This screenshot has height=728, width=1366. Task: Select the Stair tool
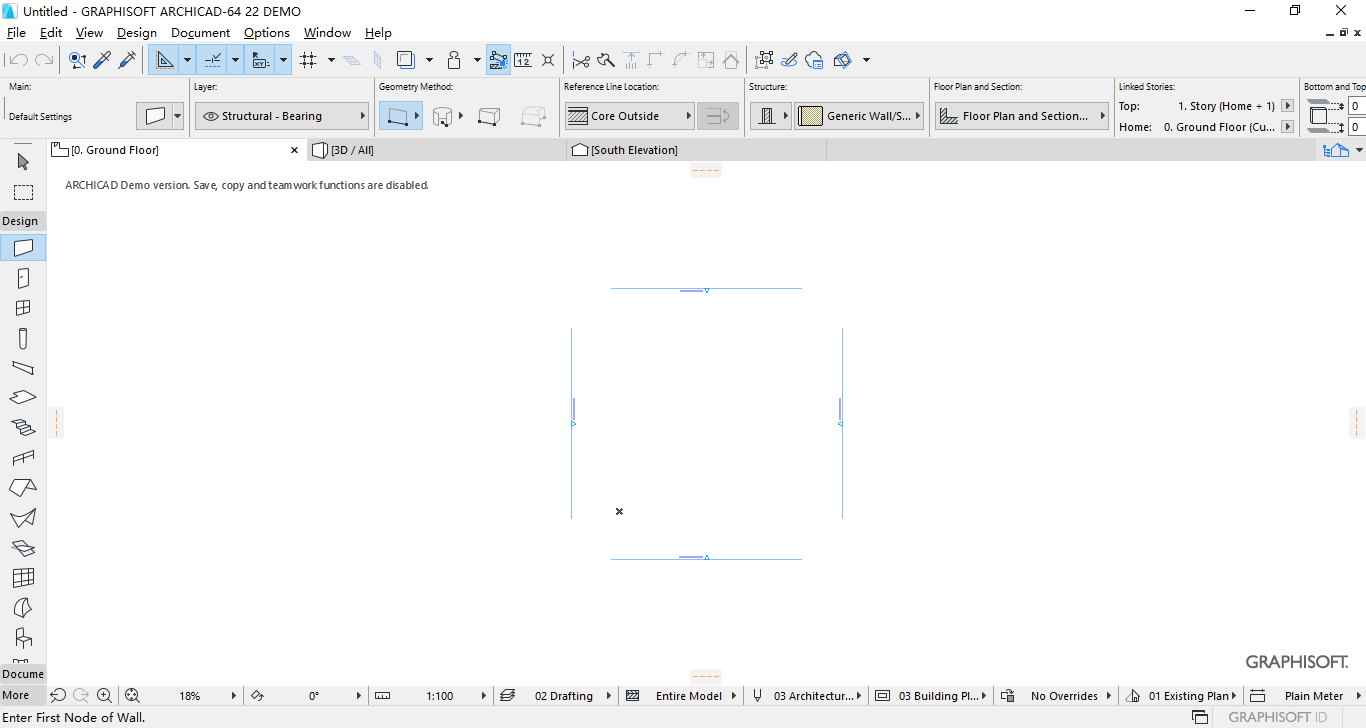point(23,428)
